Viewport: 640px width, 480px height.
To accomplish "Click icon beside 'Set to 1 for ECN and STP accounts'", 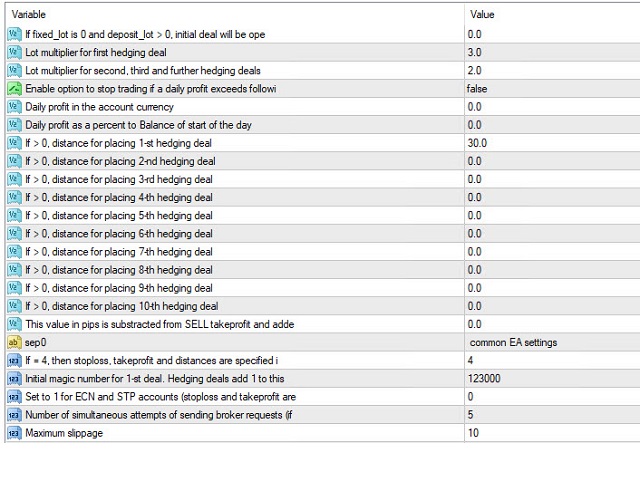I will (14, 397).
